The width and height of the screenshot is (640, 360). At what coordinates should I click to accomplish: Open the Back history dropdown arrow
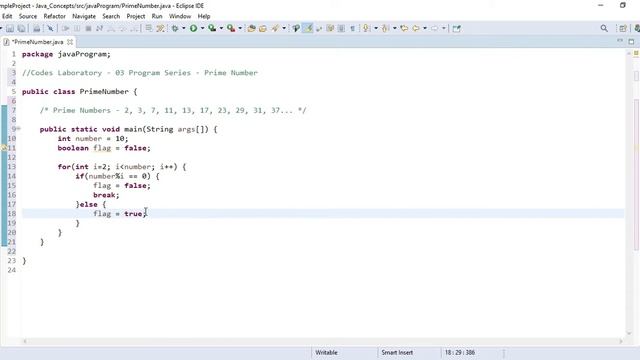click(x=424, y=28)
